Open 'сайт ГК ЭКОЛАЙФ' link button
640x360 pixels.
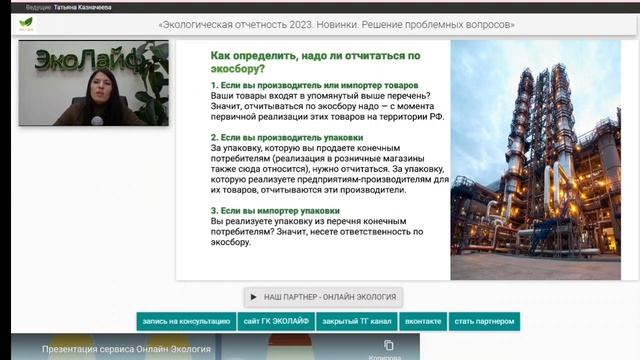tap(276, 322)
